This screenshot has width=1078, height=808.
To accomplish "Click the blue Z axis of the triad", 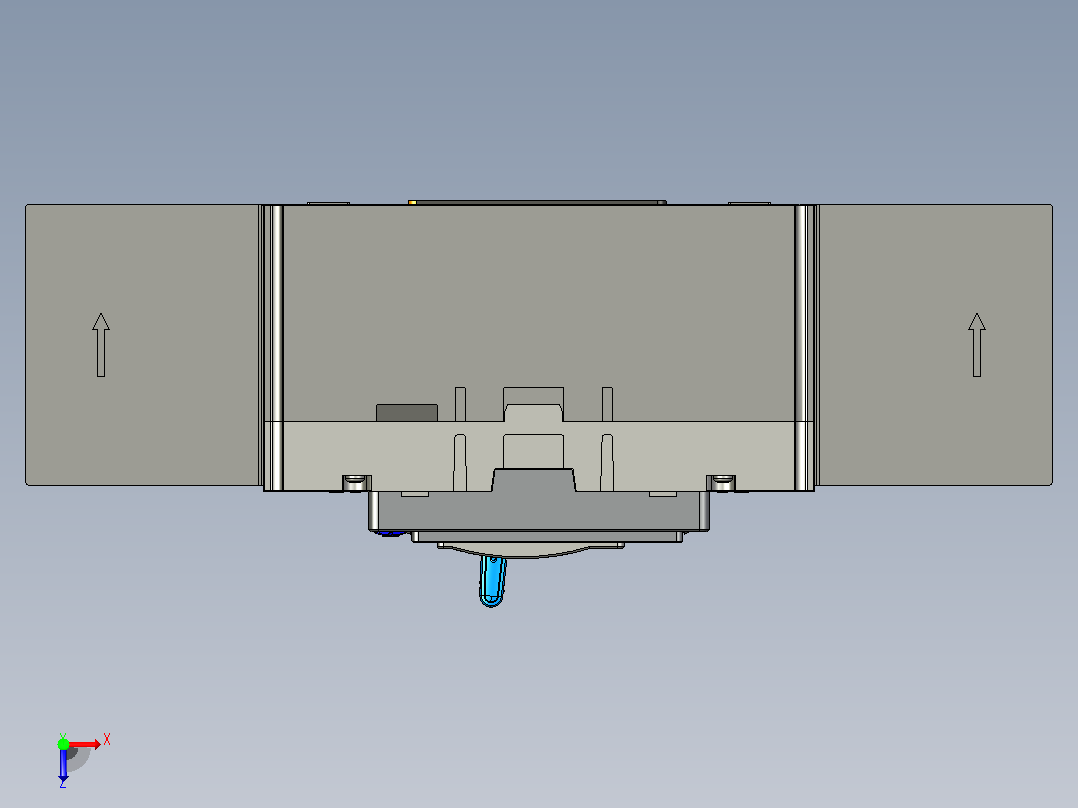I will pos(63,764).
